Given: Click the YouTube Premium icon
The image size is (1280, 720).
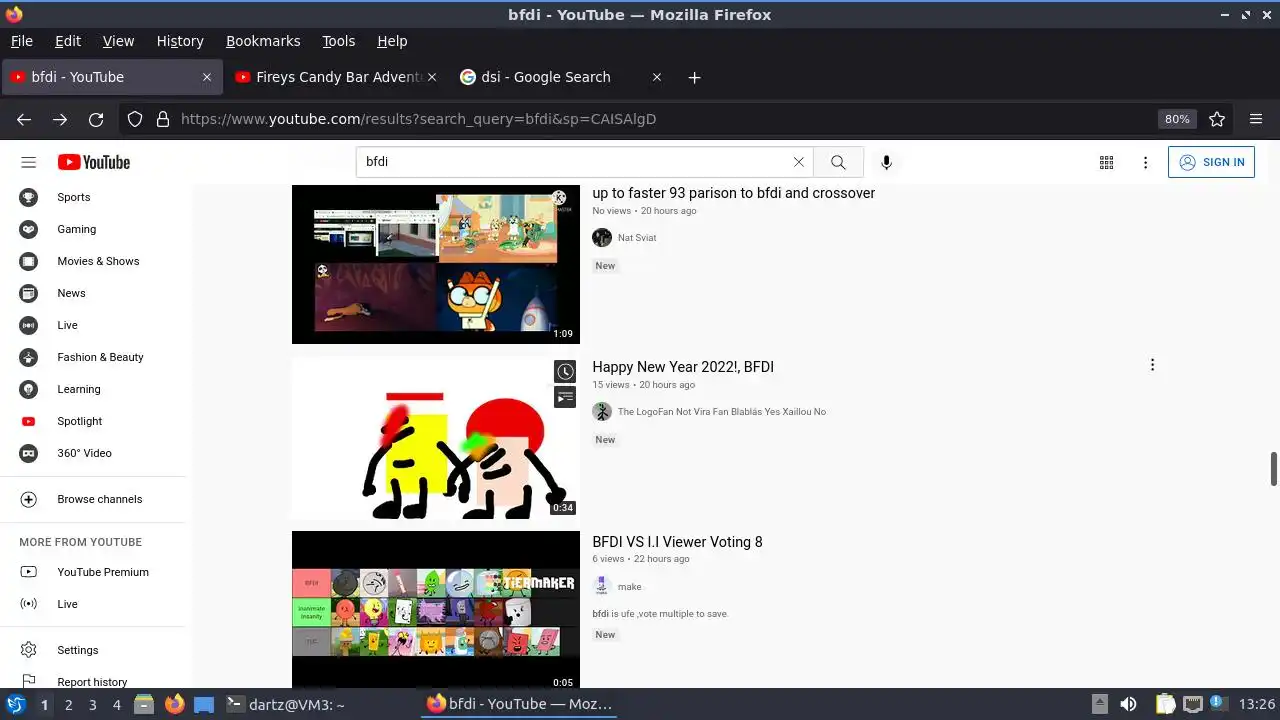Looking at the screenshot, I should [x=29, y=572].
